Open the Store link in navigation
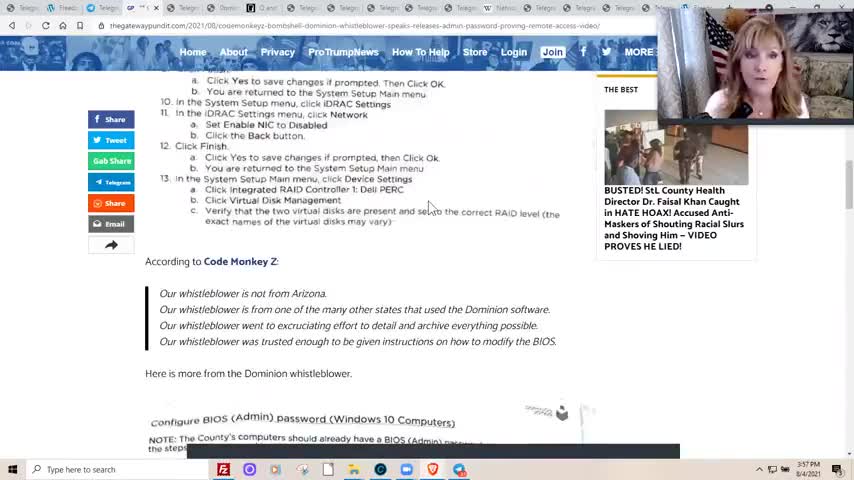854x480 pixels. click(475, 52)
